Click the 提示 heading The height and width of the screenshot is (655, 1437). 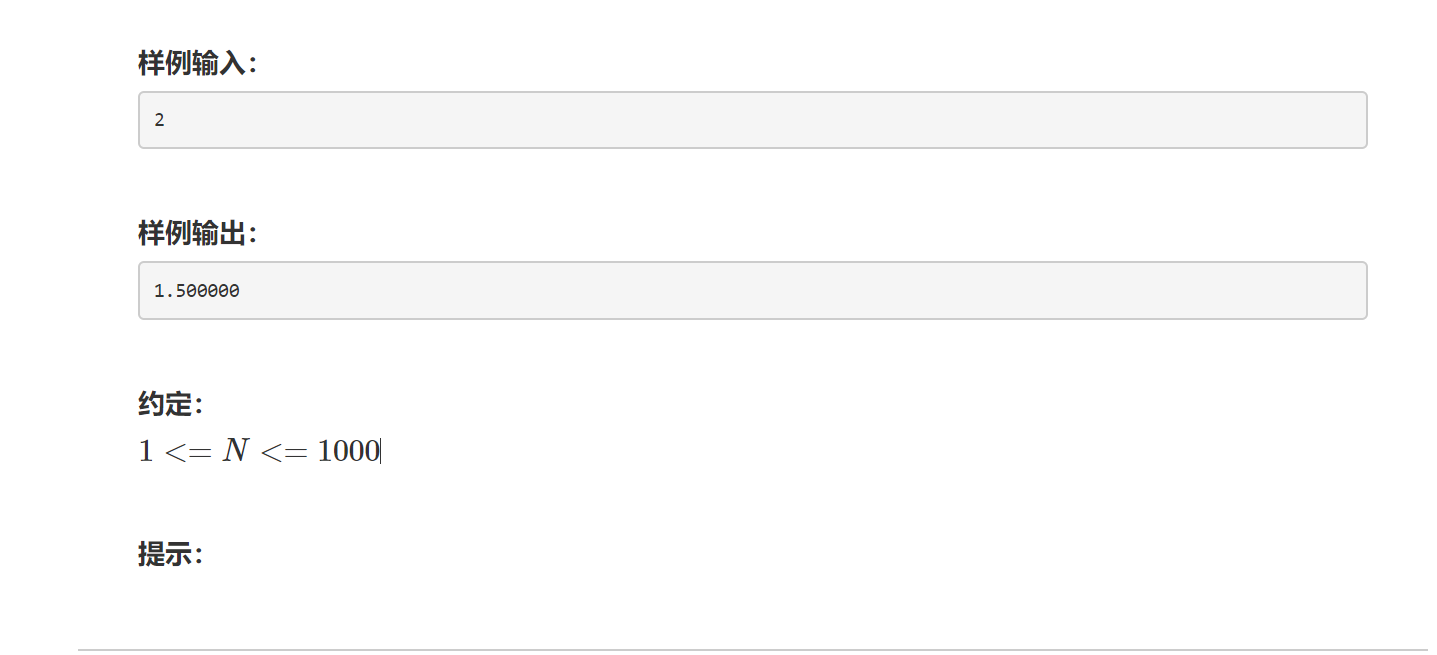(170, 554)
